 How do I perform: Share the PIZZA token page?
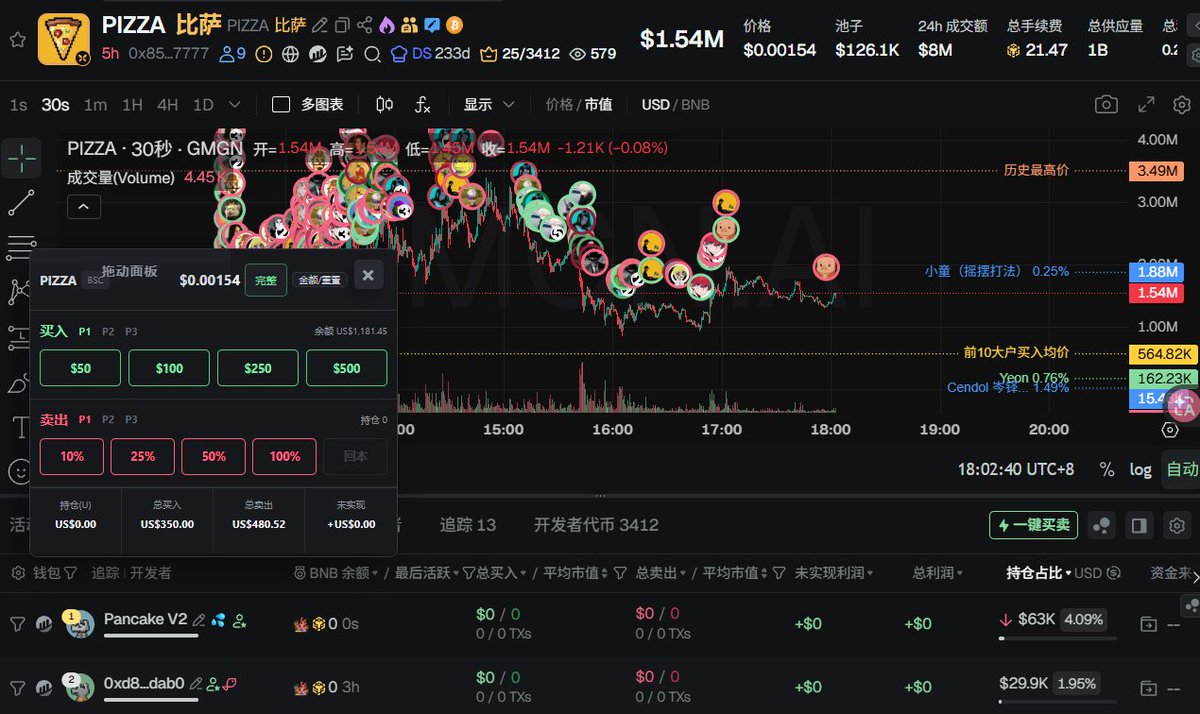point(364,25)
